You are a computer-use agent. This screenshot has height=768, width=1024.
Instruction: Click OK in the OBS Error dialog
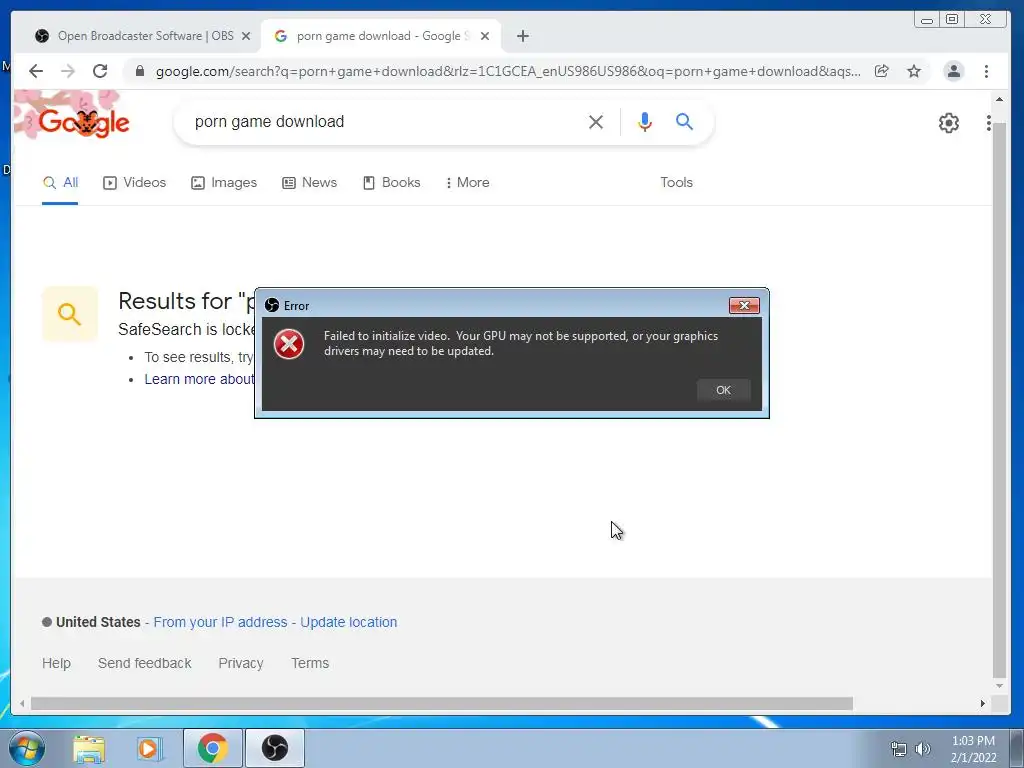tap(723, 390)
